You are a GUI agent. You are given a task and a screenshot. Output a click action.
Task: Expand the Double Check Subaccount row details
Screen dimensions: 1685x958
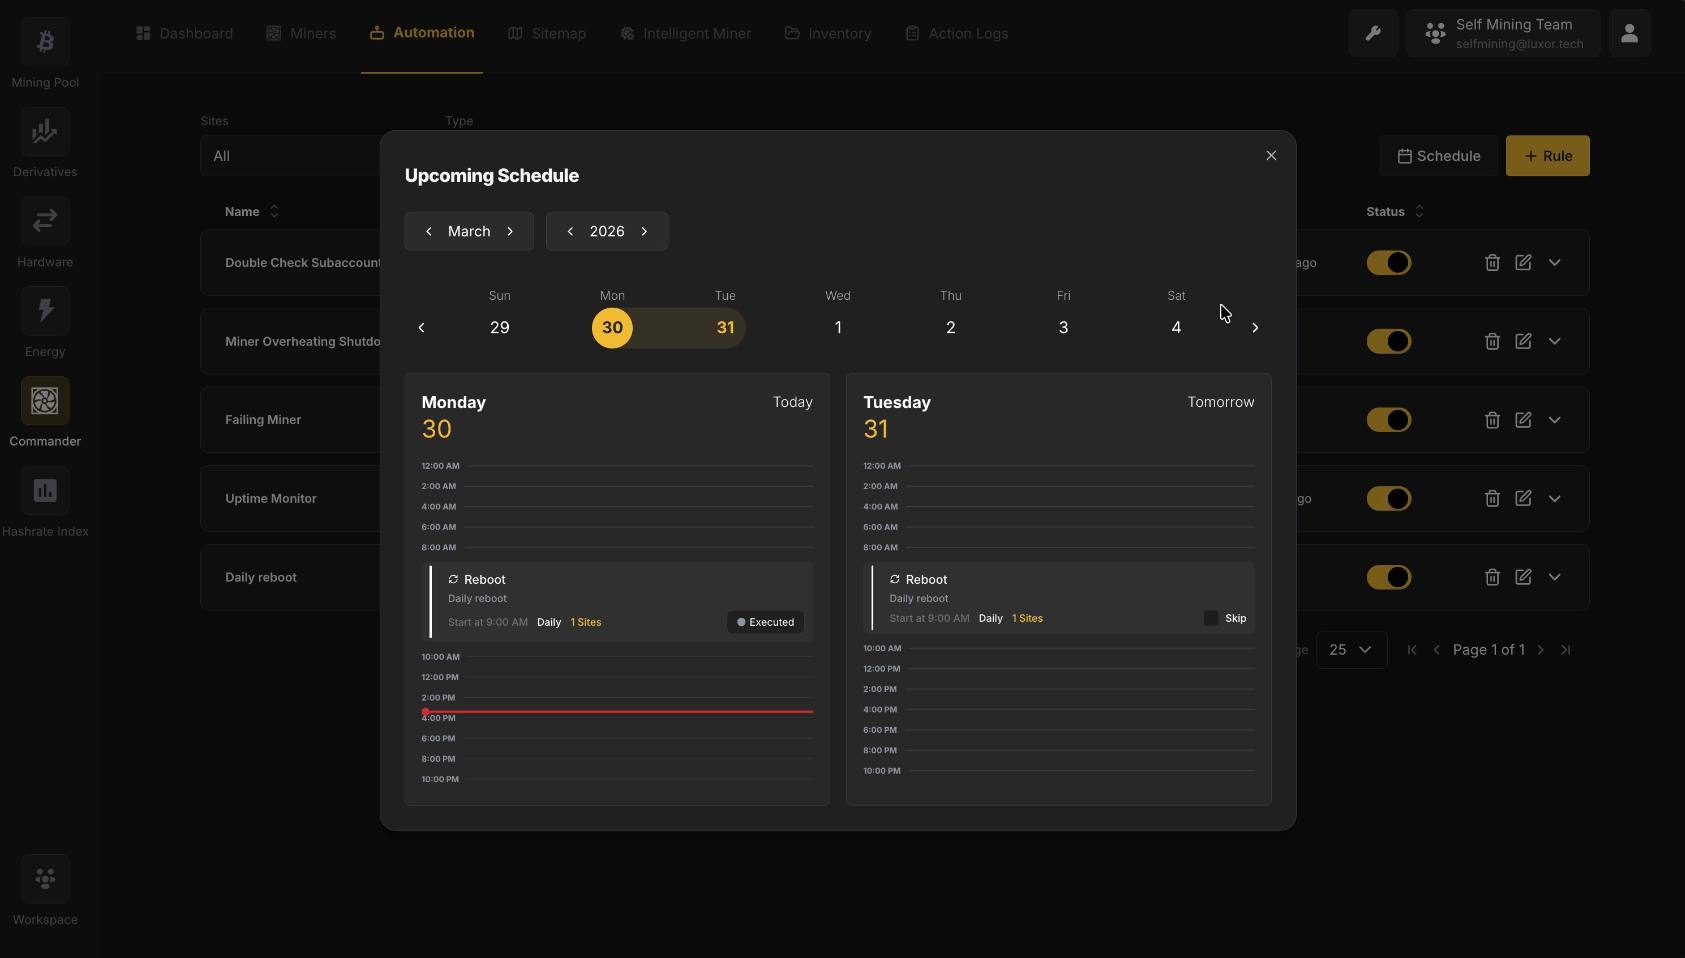tap(1555, 262)
